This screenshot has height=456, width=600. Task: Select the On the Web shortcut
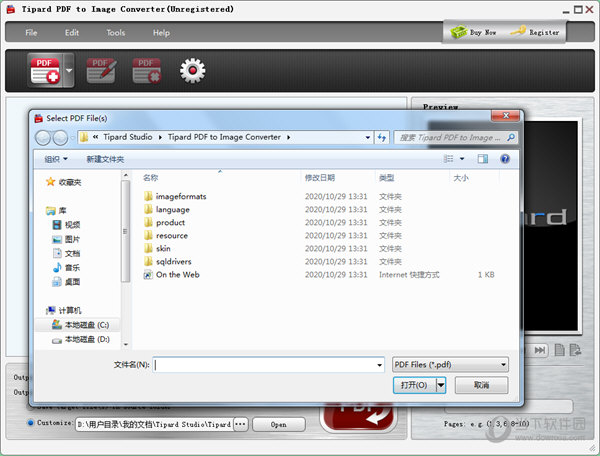click(x=171, y=275)
